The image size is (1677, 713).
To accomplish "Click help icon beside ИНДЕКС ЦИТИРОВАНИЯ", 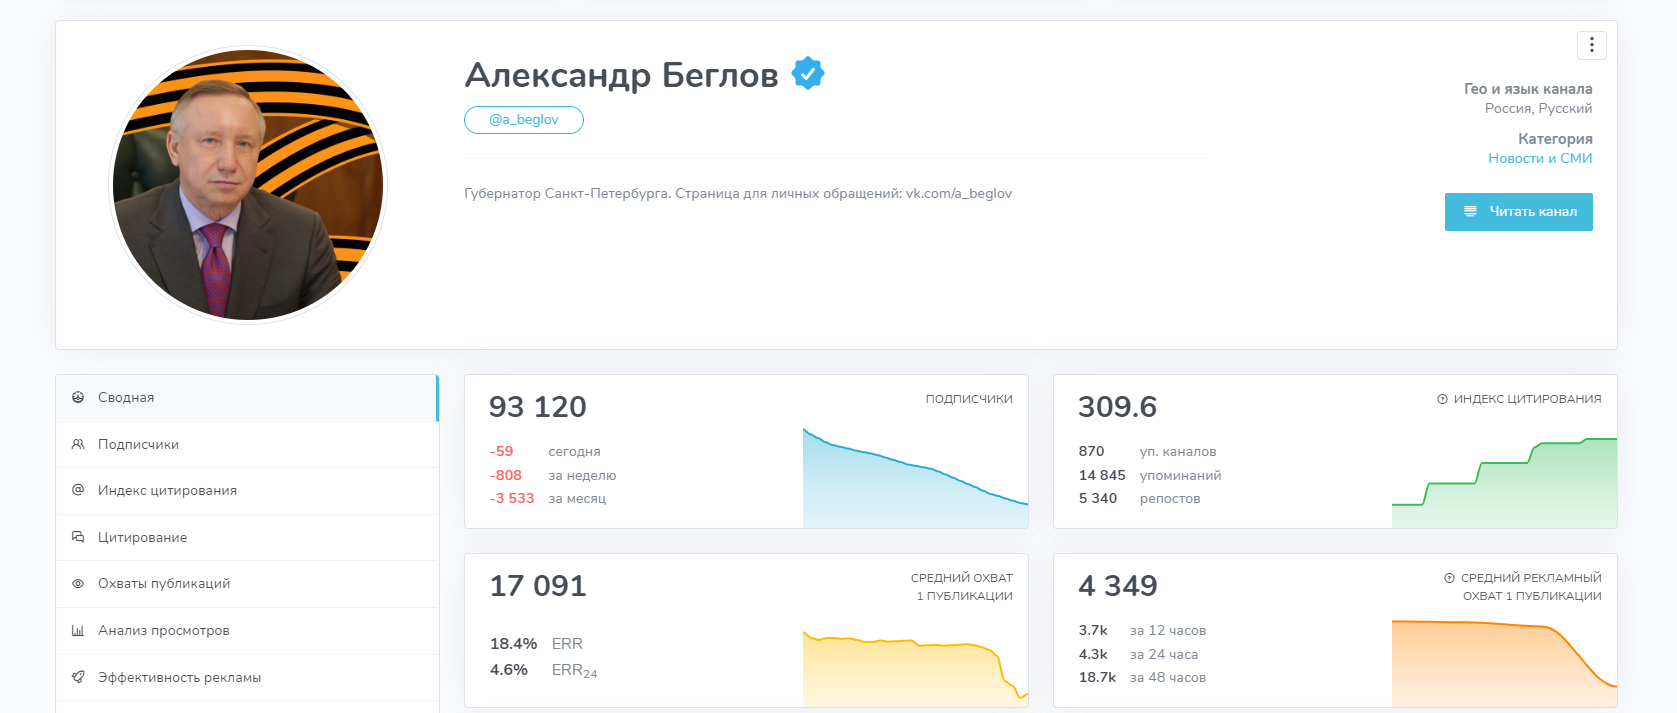I will click(1442, 399).
